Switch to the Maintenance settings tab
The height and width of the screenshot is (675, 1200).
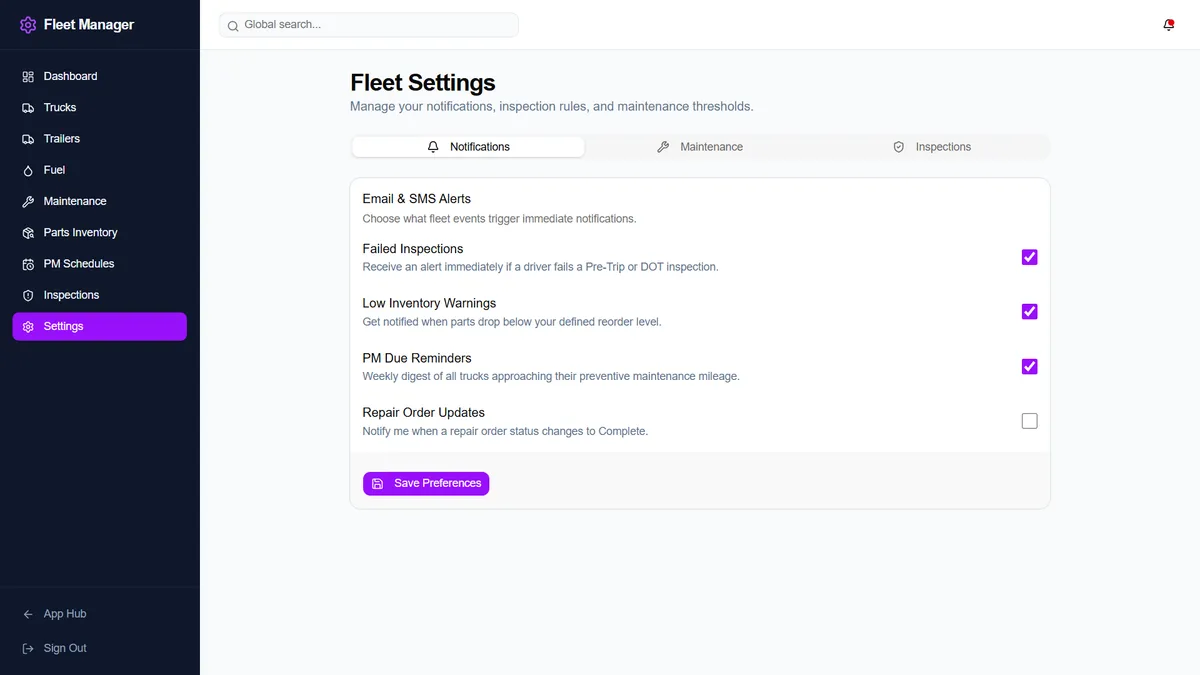coord(700,147)
